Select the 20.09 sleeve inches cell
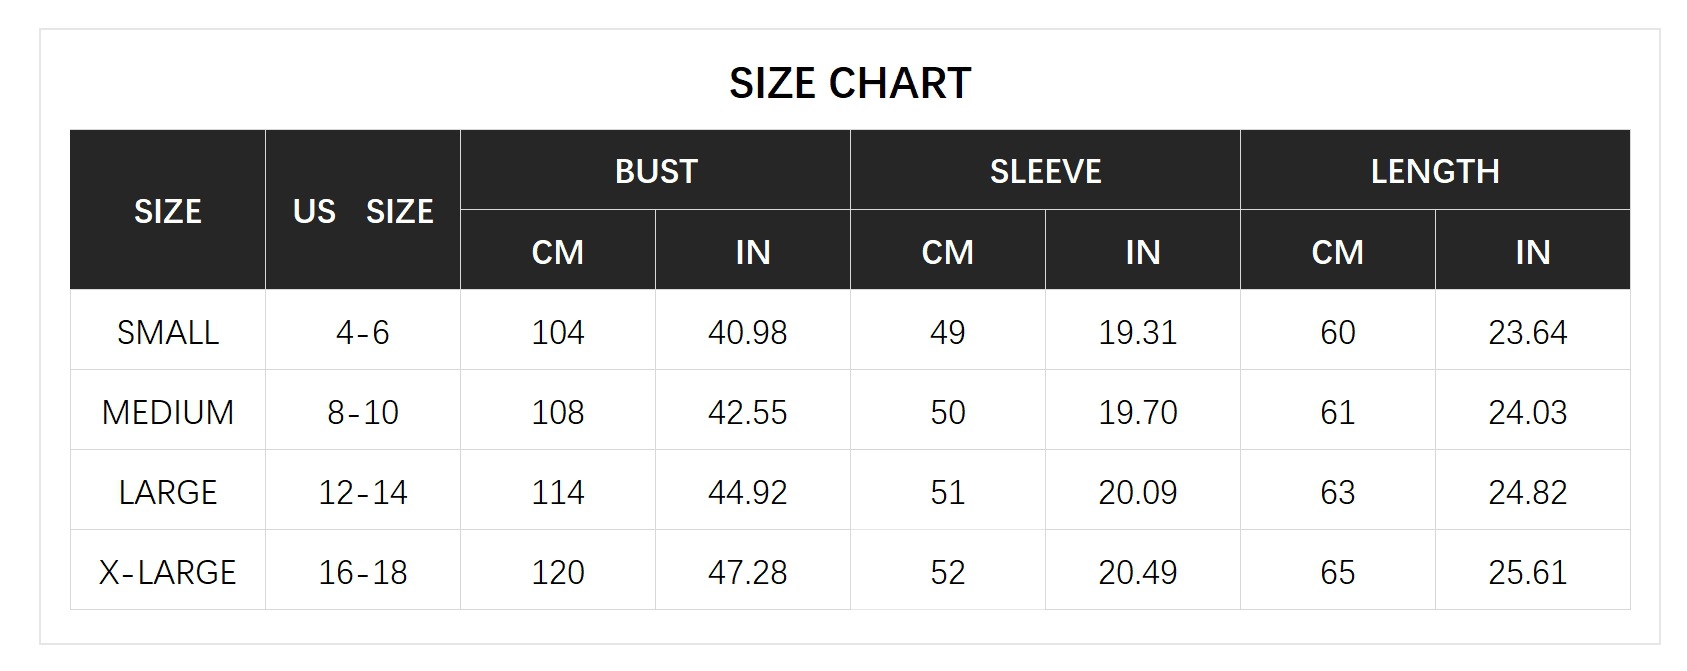The height and width of the screenshot is (671, 1687). coord(1138,492)
